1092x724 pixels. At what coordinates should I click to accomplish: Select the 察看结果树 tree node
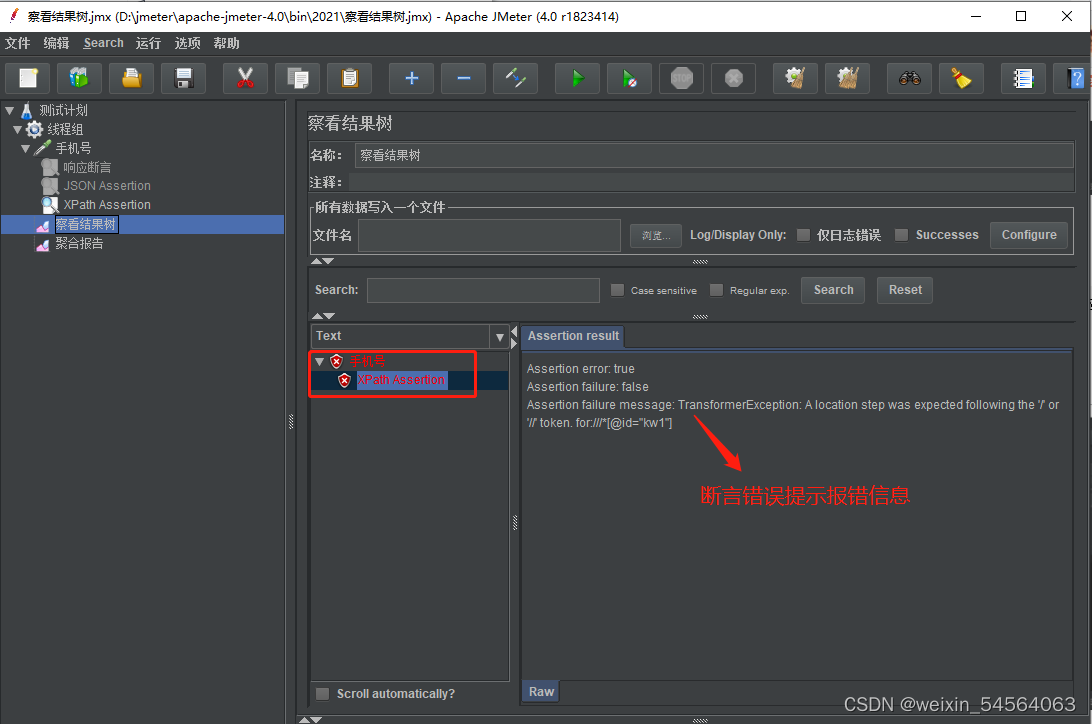pos(86,224)
